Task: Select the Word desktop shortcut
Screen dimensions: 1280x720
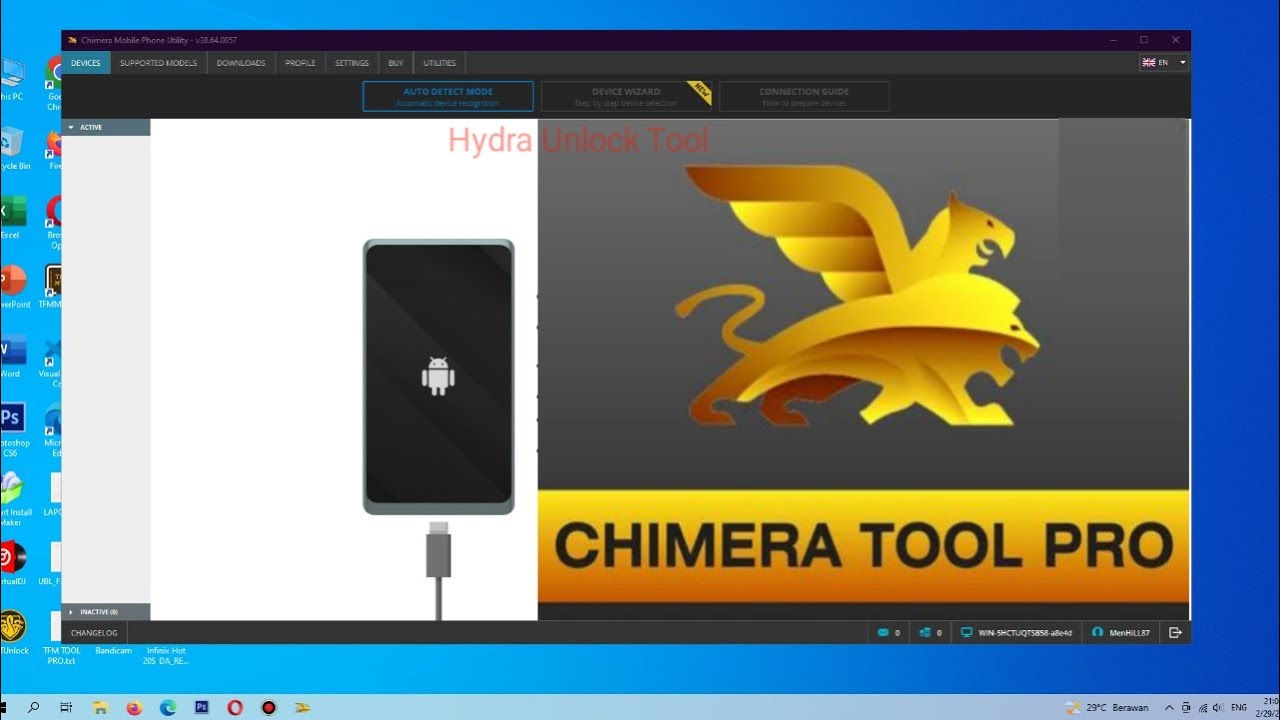Action: coord(10,356)
